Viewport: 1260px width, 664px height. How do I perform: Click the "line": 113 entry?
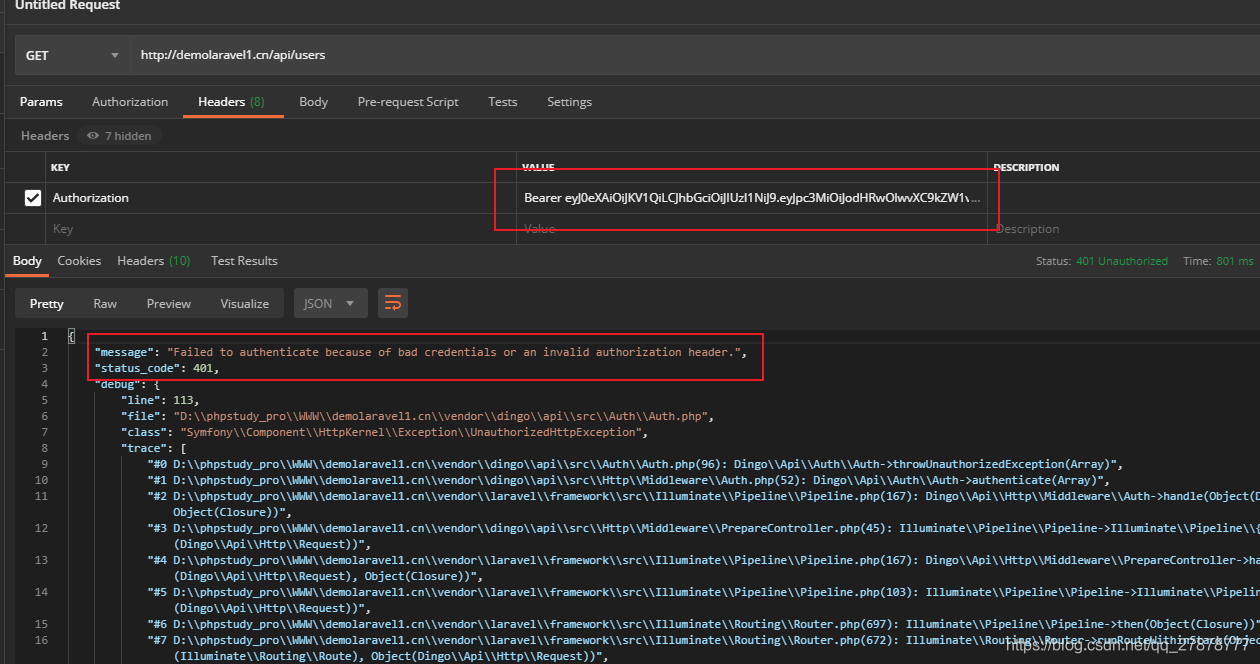coord(159,400)
